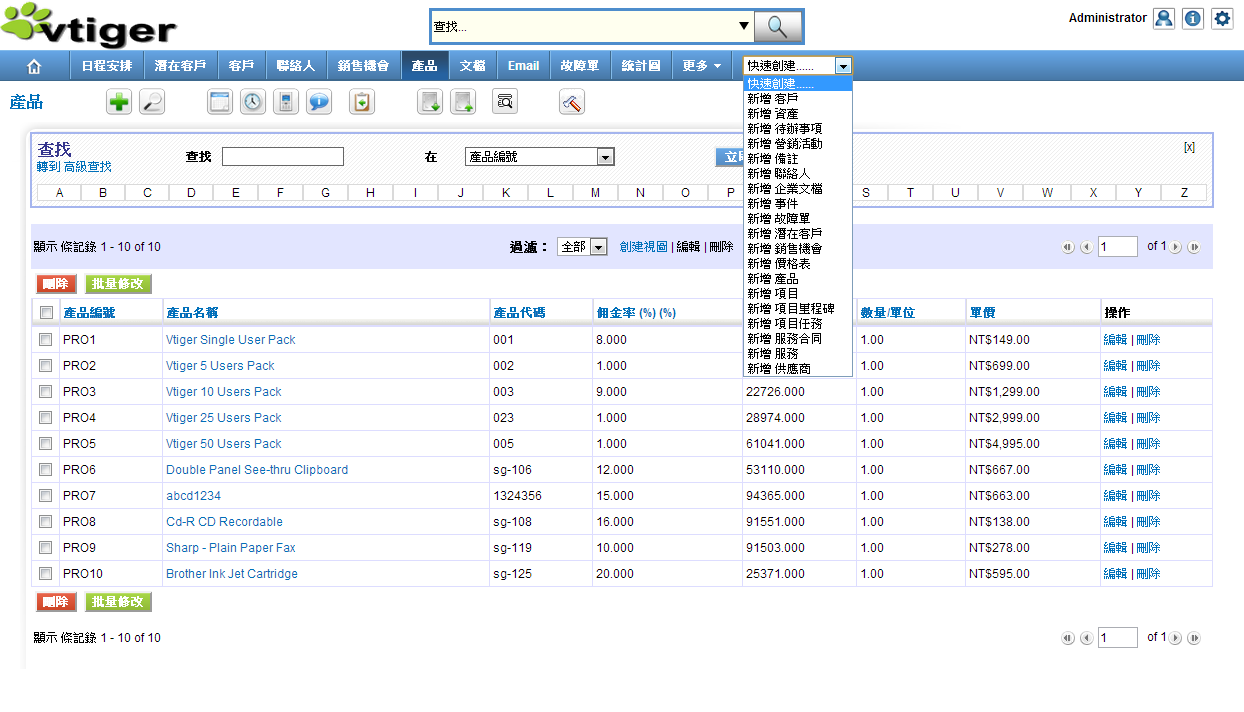Sort by the 單價 column header
This screenshot has height=712, width=1244.
point(982,313)
